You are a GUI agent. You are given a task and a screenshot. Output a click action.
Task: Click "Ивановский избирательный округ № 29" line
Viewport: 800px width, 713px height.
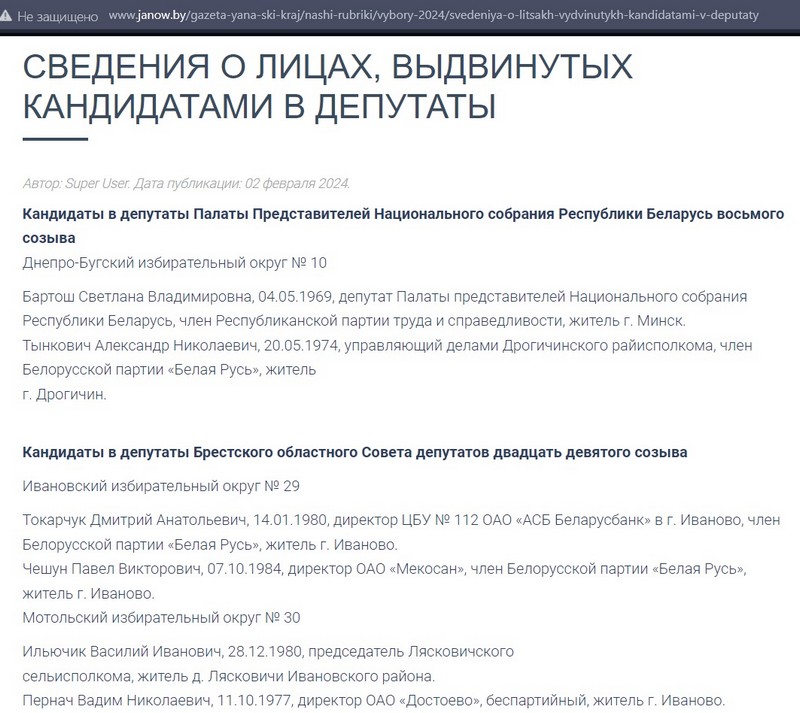[x=160, y=486]
